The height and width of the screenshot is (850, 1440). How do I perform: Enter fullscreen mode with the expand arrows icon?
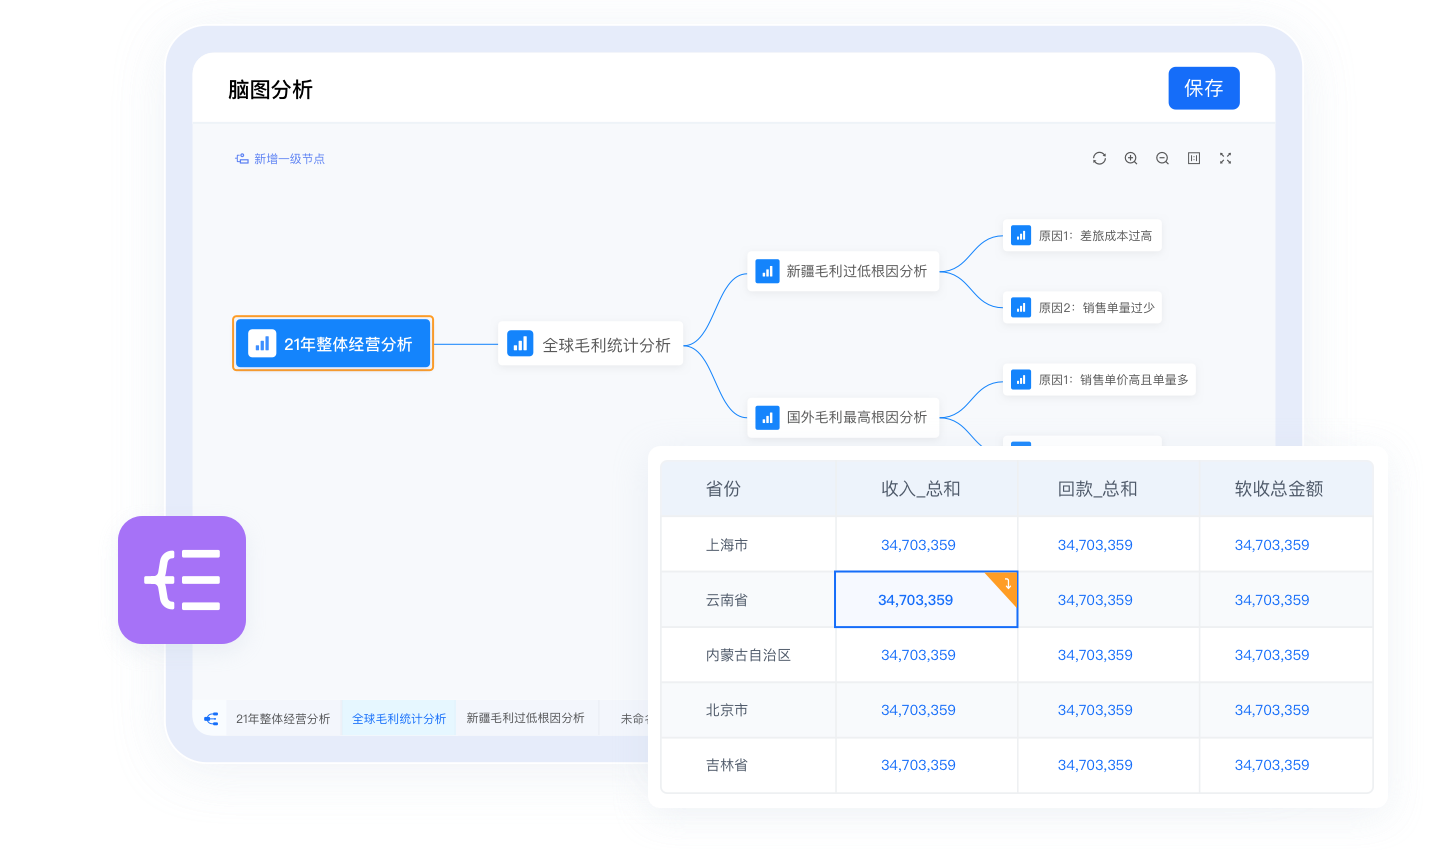1225,158
